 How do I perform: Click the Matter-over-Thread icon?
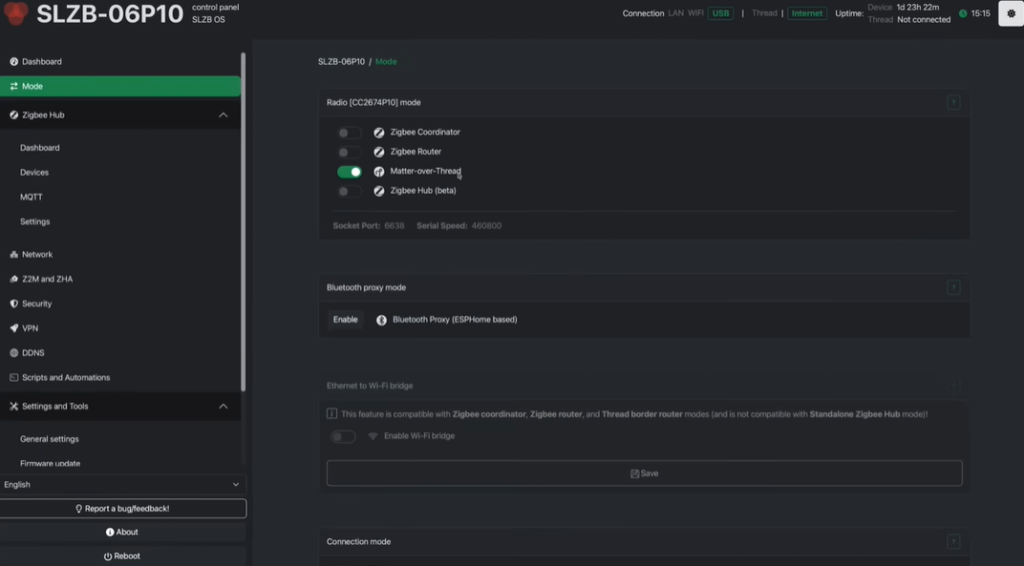tap(379, 172)
